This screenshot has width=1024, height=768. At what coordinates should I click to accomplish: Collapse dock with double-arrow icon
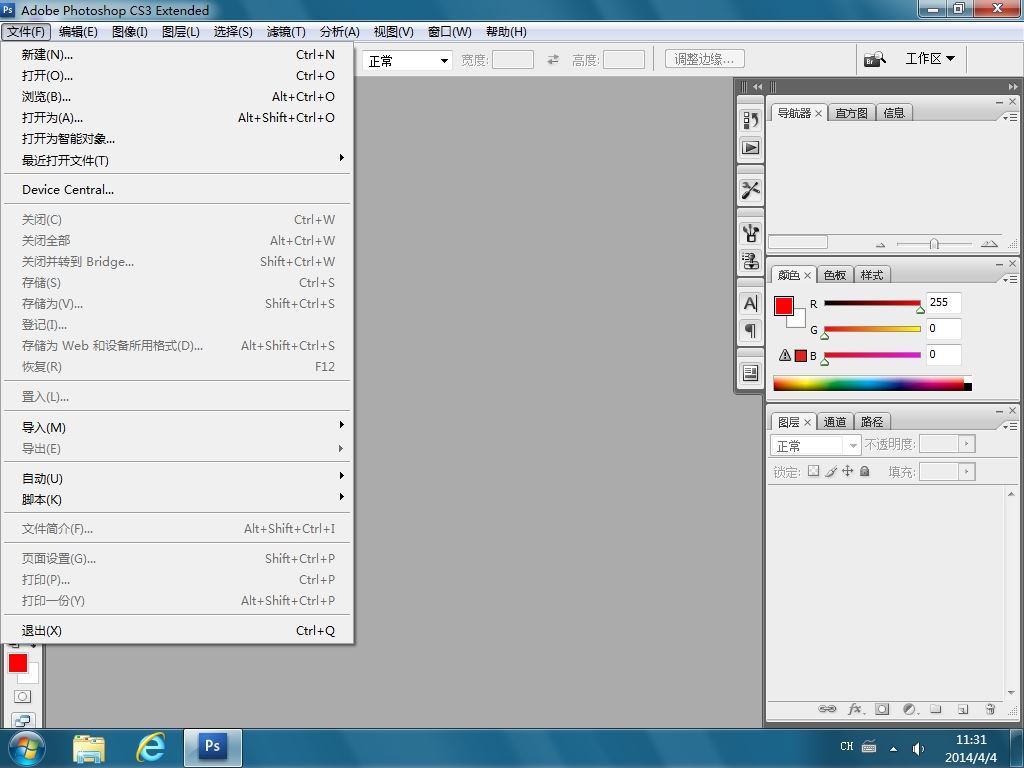coord(1012,86)
